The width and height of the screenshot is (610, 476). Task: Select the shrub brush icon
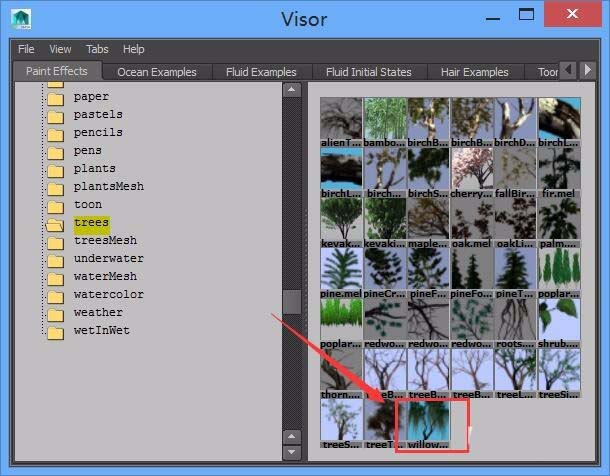(x=559, y=320)
